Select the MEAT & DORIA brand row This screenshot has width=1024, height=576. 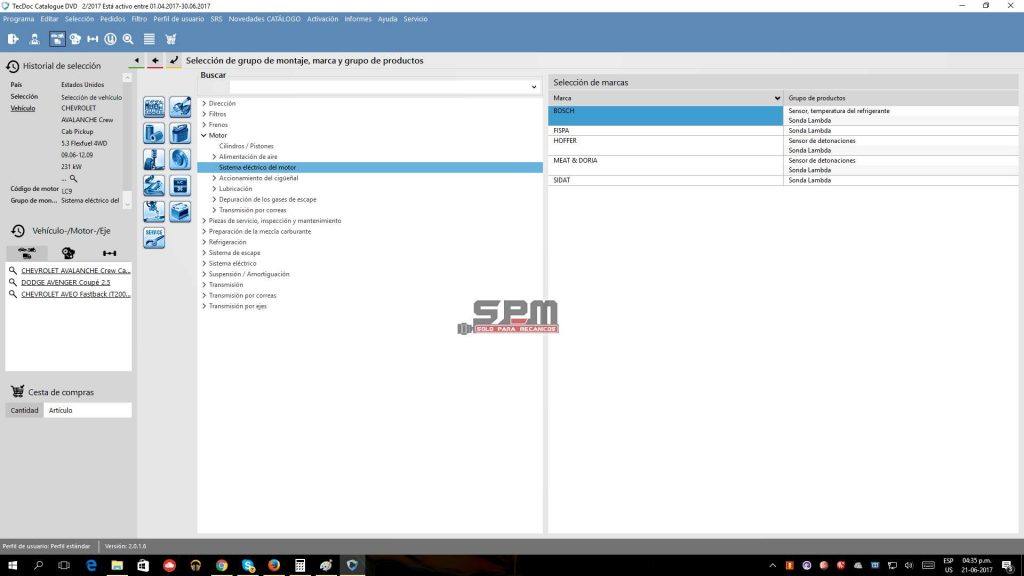665,165
